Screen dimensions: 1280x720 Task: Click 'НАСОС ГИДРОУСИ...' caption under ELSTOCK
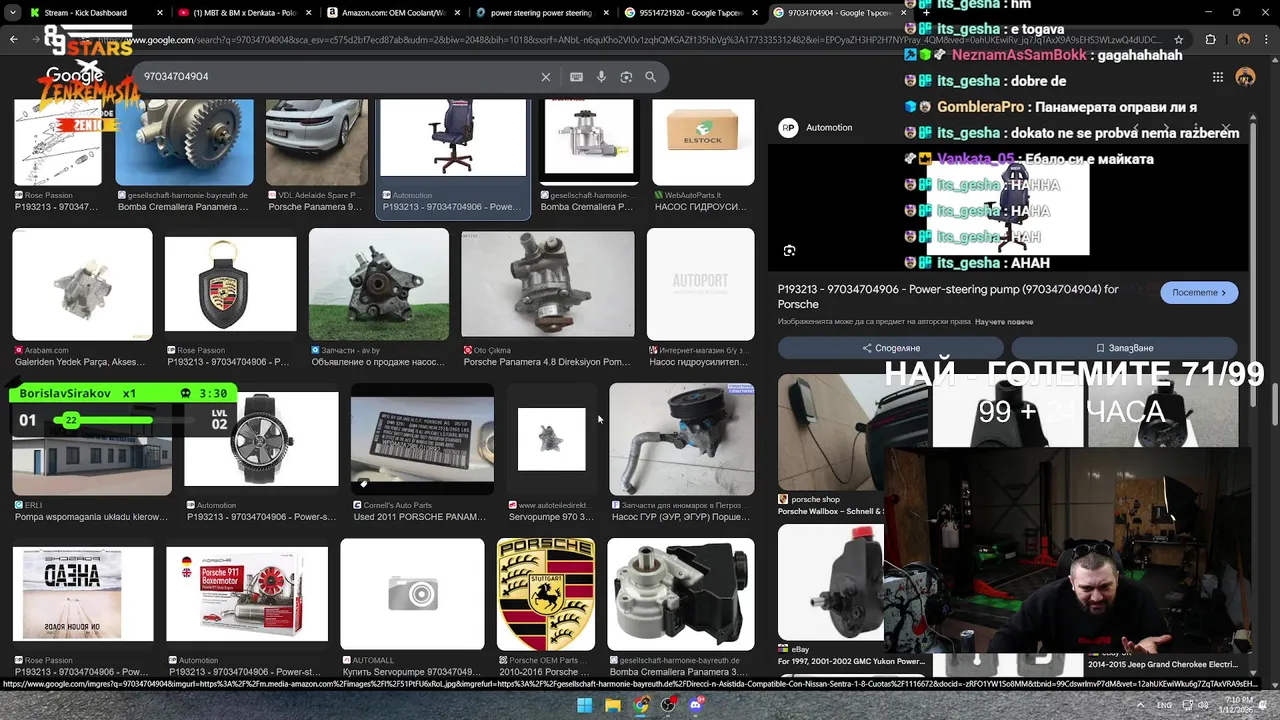point(701,207)
